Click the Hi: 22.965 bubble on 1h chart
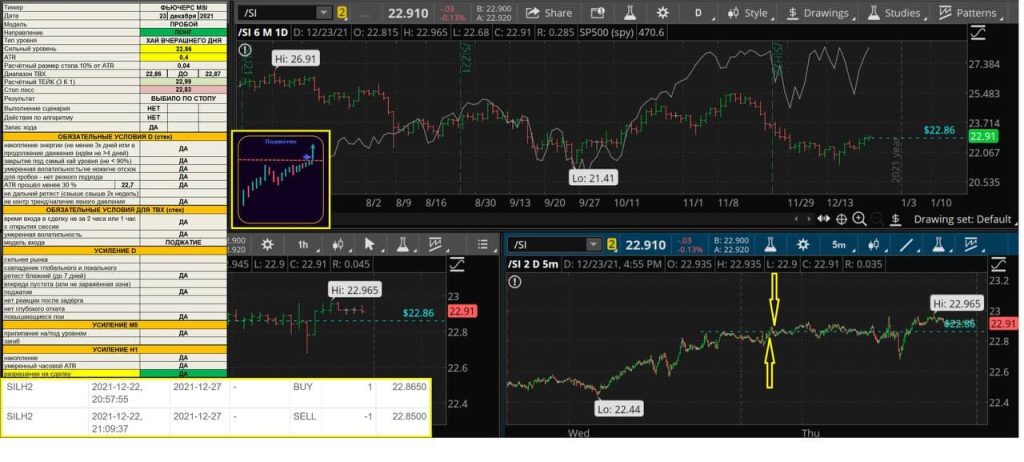1024x462 pixels. pyautogui.click(x=355, y=290)
